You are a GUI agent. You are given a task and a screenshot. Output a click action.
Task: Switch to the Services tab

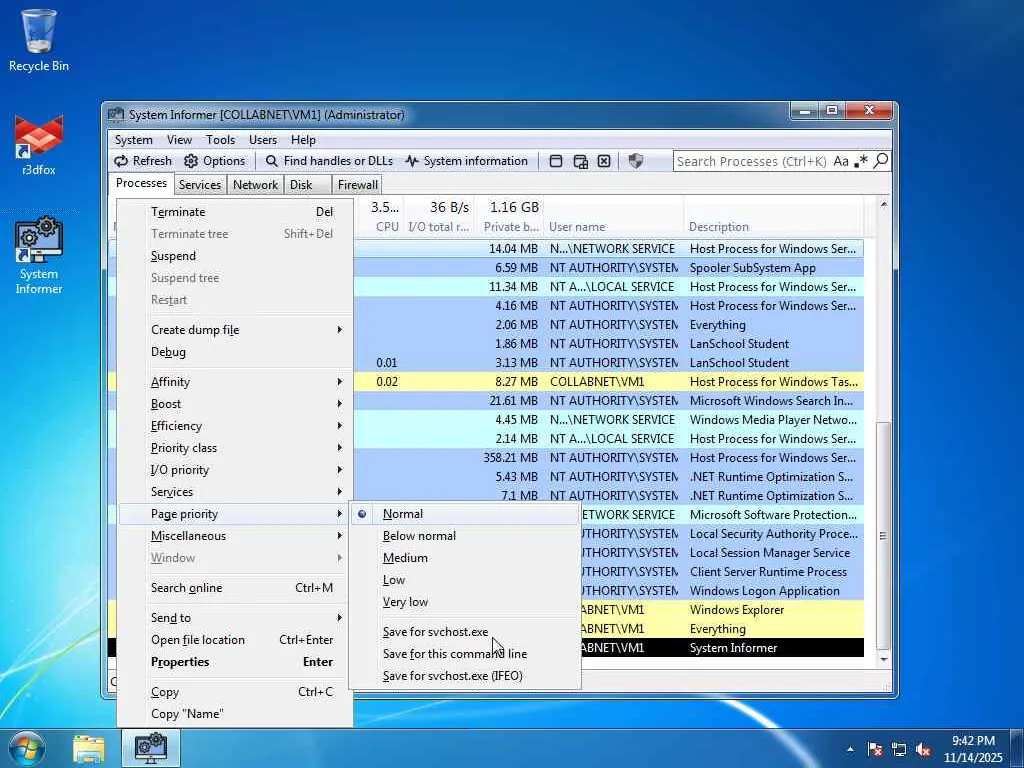(200, 185)
